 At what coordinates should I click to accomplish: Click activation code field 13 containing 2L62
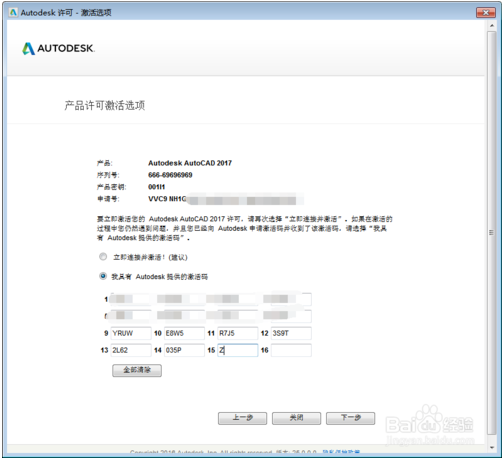131,350
